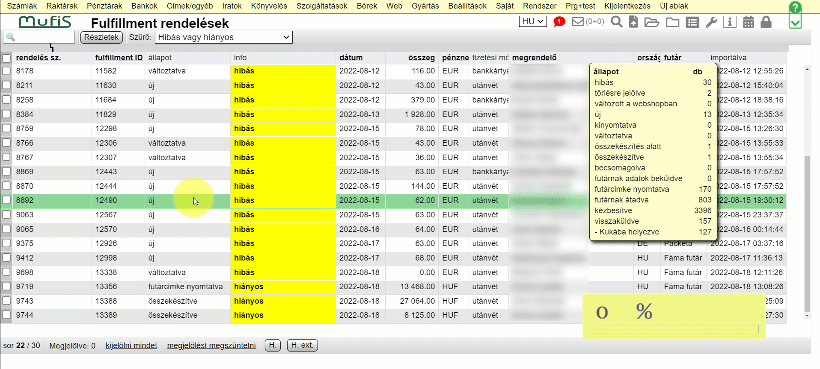820x369 pixels.
Task: Click the progress bar under 0 %
Action: click(x=674, y=329)
